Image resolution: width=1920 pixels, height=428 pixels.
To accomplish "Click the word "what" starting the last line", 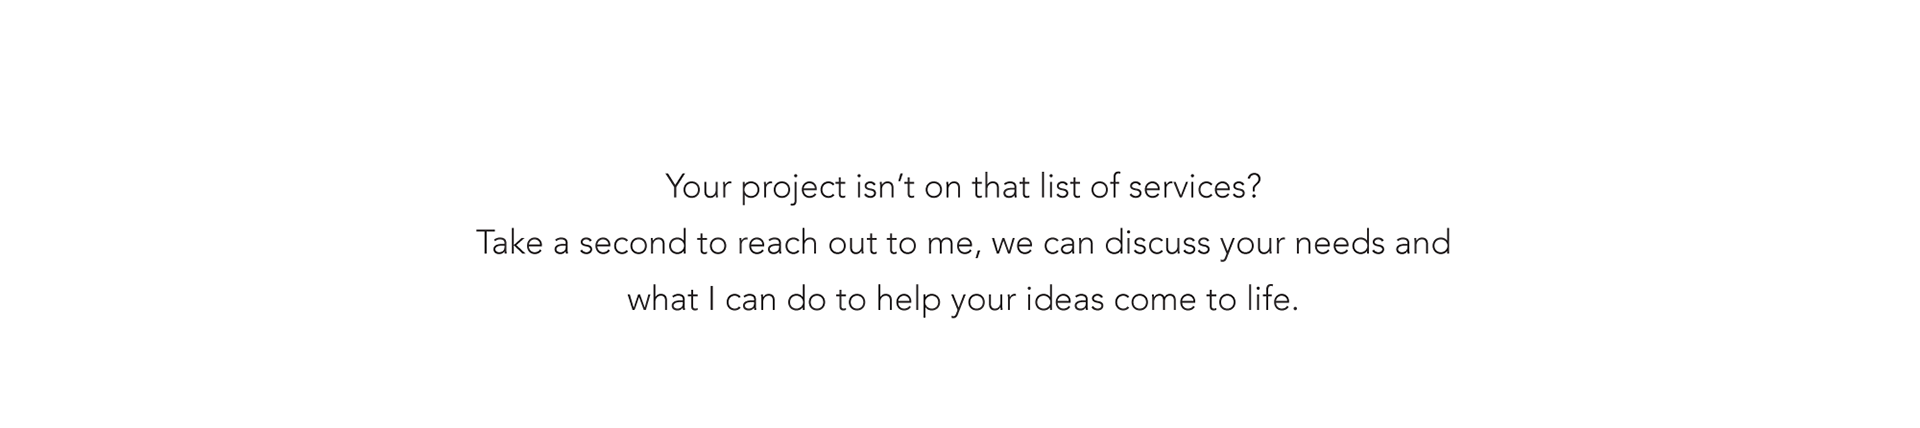I will coord(662,300).
